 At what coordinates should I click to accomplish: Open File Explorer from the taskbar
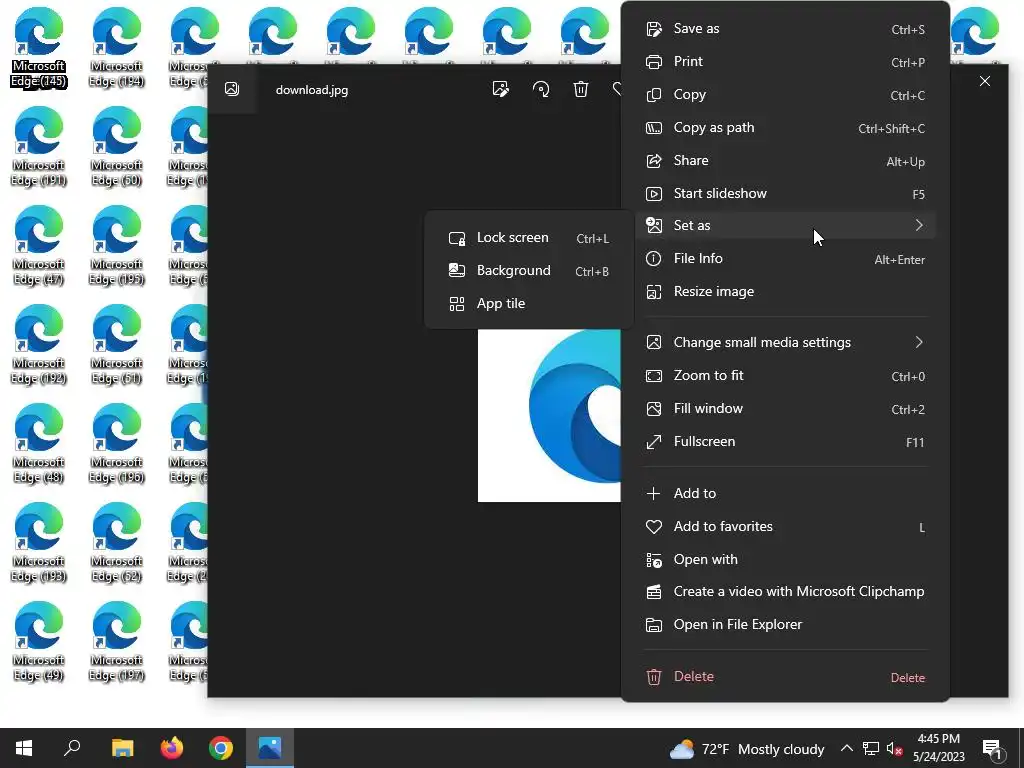[x=122, y=748]
